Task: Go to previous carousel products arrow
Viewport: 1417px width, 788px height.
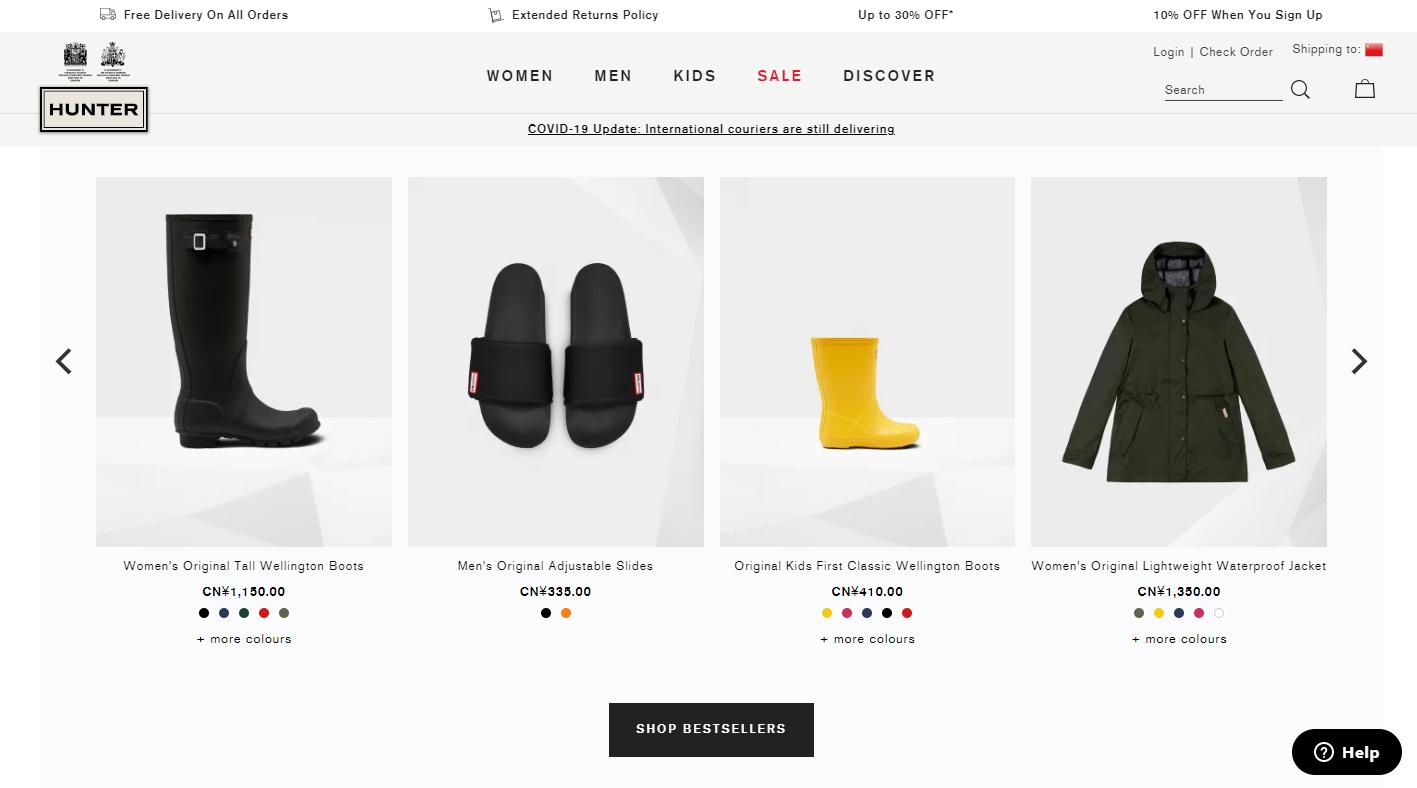Action: tap(64, 361)
